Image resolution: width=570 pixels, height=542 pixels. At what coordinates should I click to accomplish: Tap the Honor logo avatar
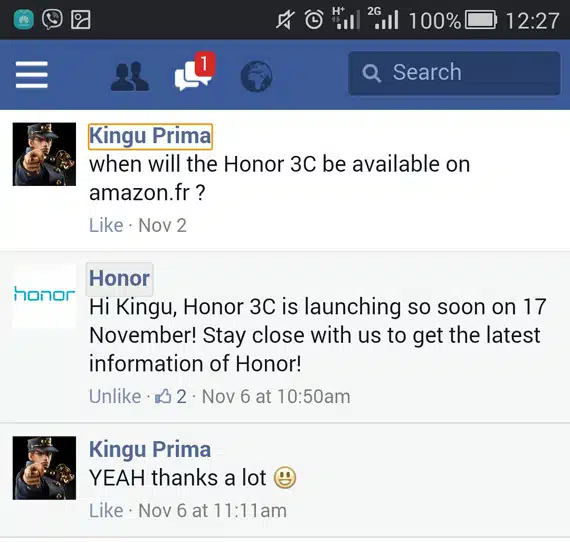pyautogui.click(x=44, y=296)
